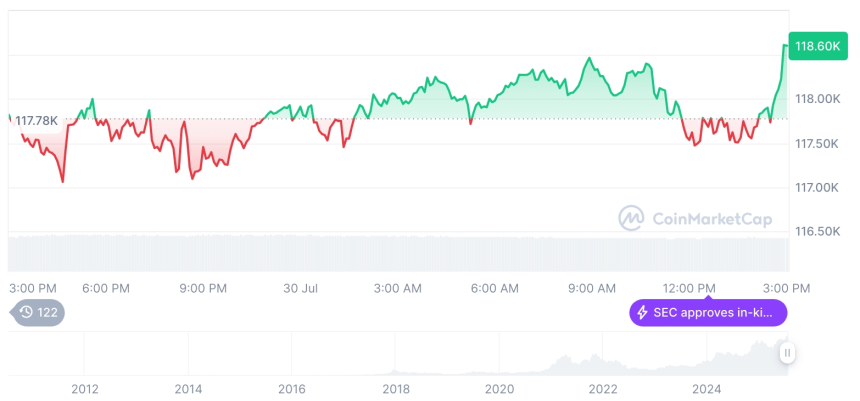Click the pause-style handle on the timeline navigator
The image size is (860, 401).
(x=787, y=352)
